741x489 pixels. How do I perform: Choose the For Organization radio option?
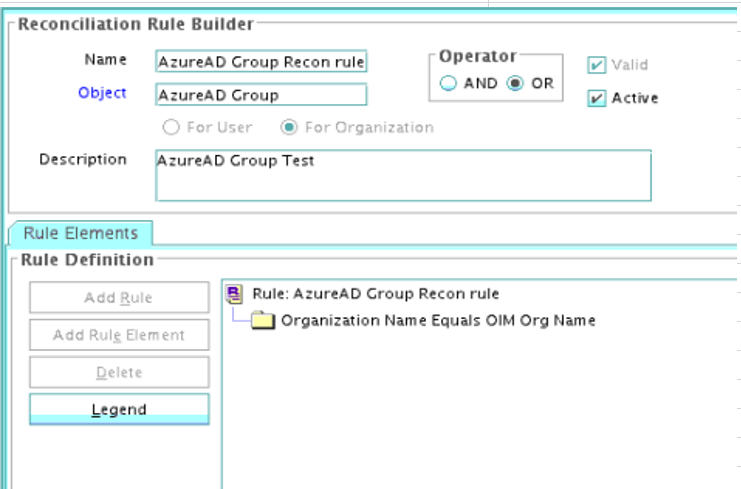pos(289,127)
